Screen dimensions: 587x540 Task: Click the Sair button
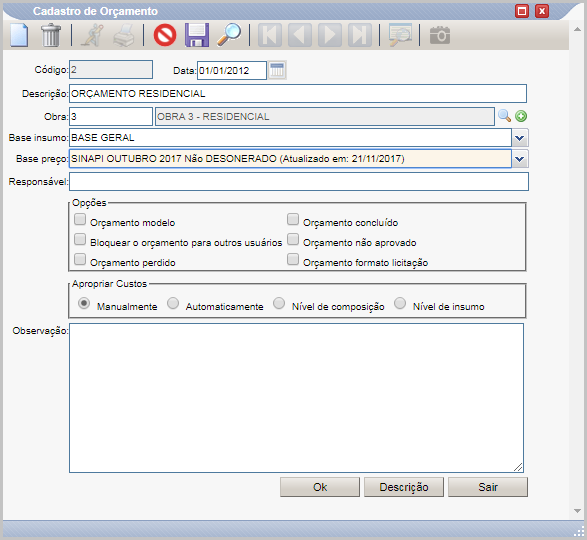click(488, 487)
